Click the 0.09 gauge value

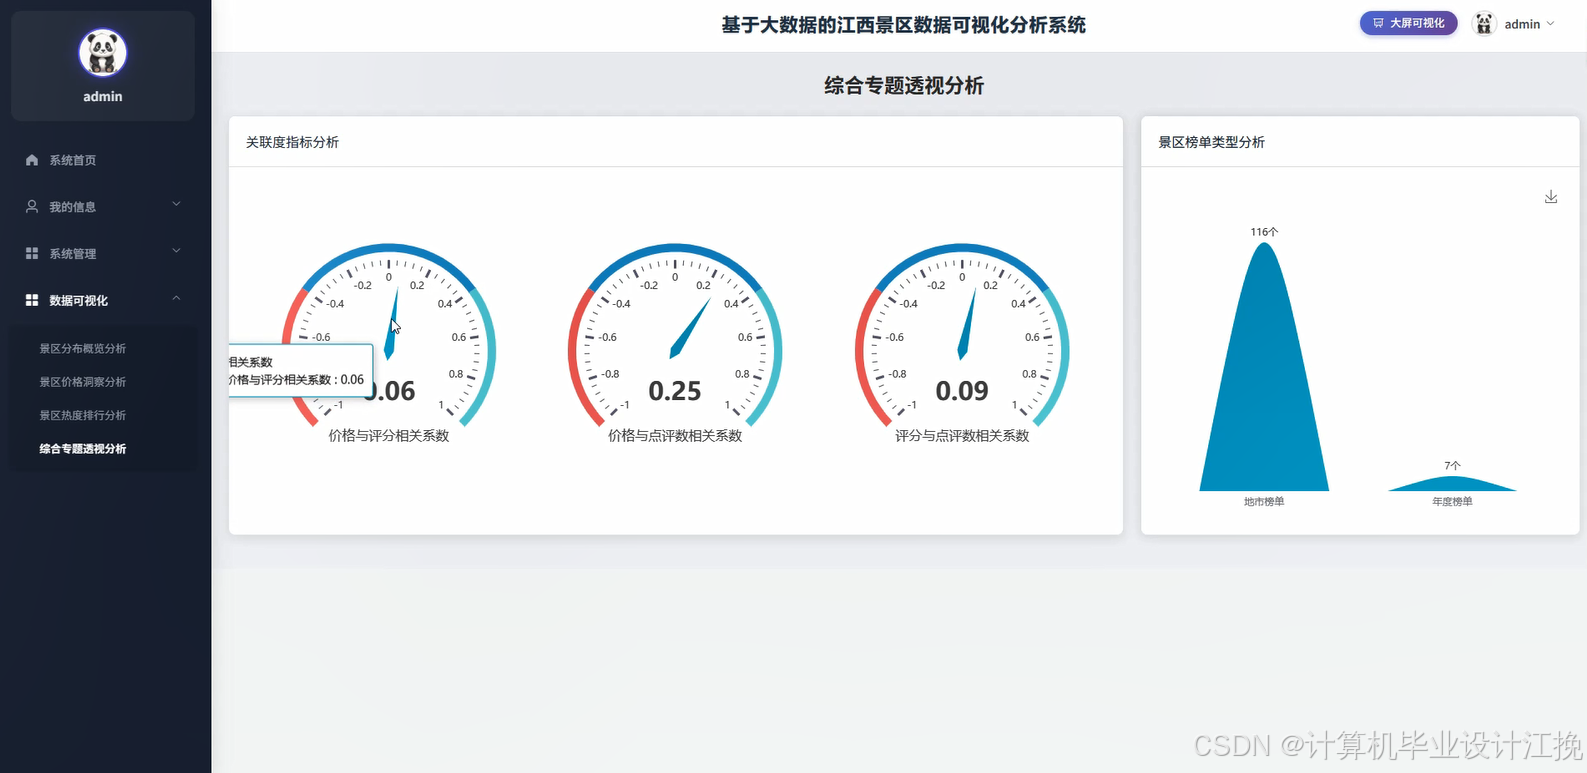[962, 391]
